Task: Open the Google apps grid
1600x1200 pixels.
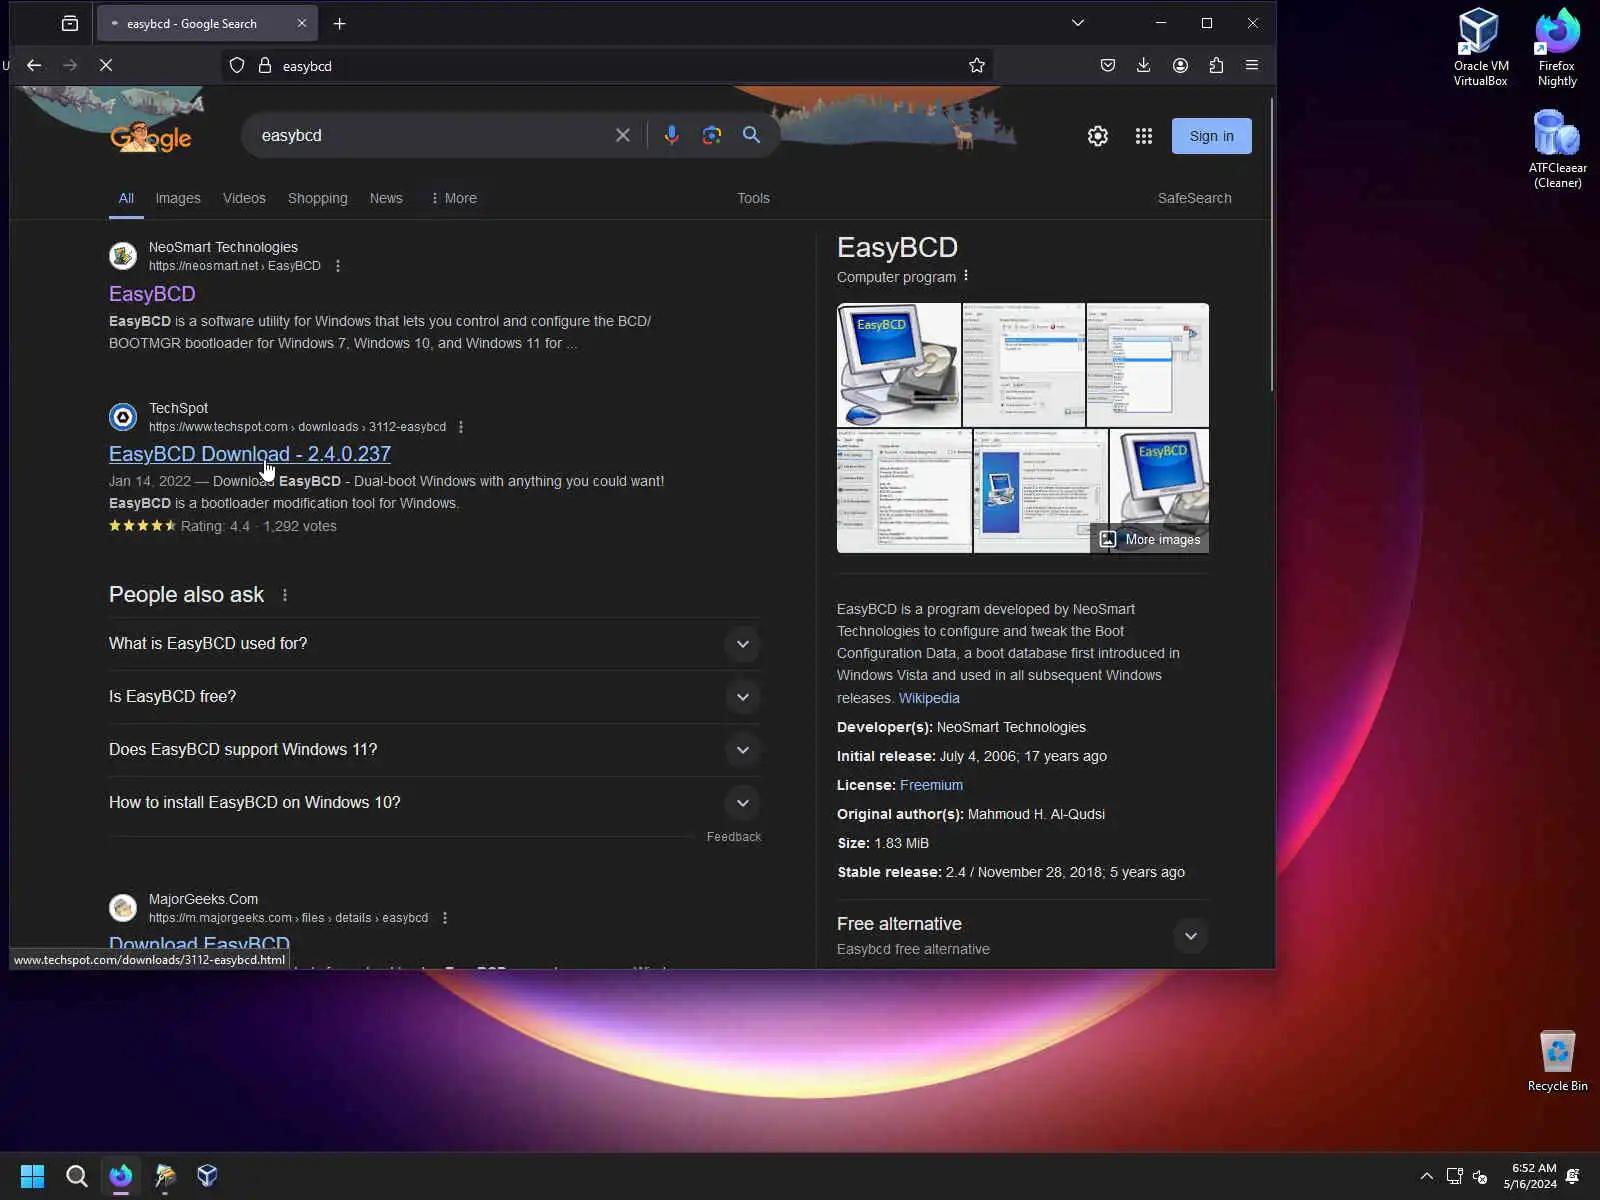Action: 1144,136
